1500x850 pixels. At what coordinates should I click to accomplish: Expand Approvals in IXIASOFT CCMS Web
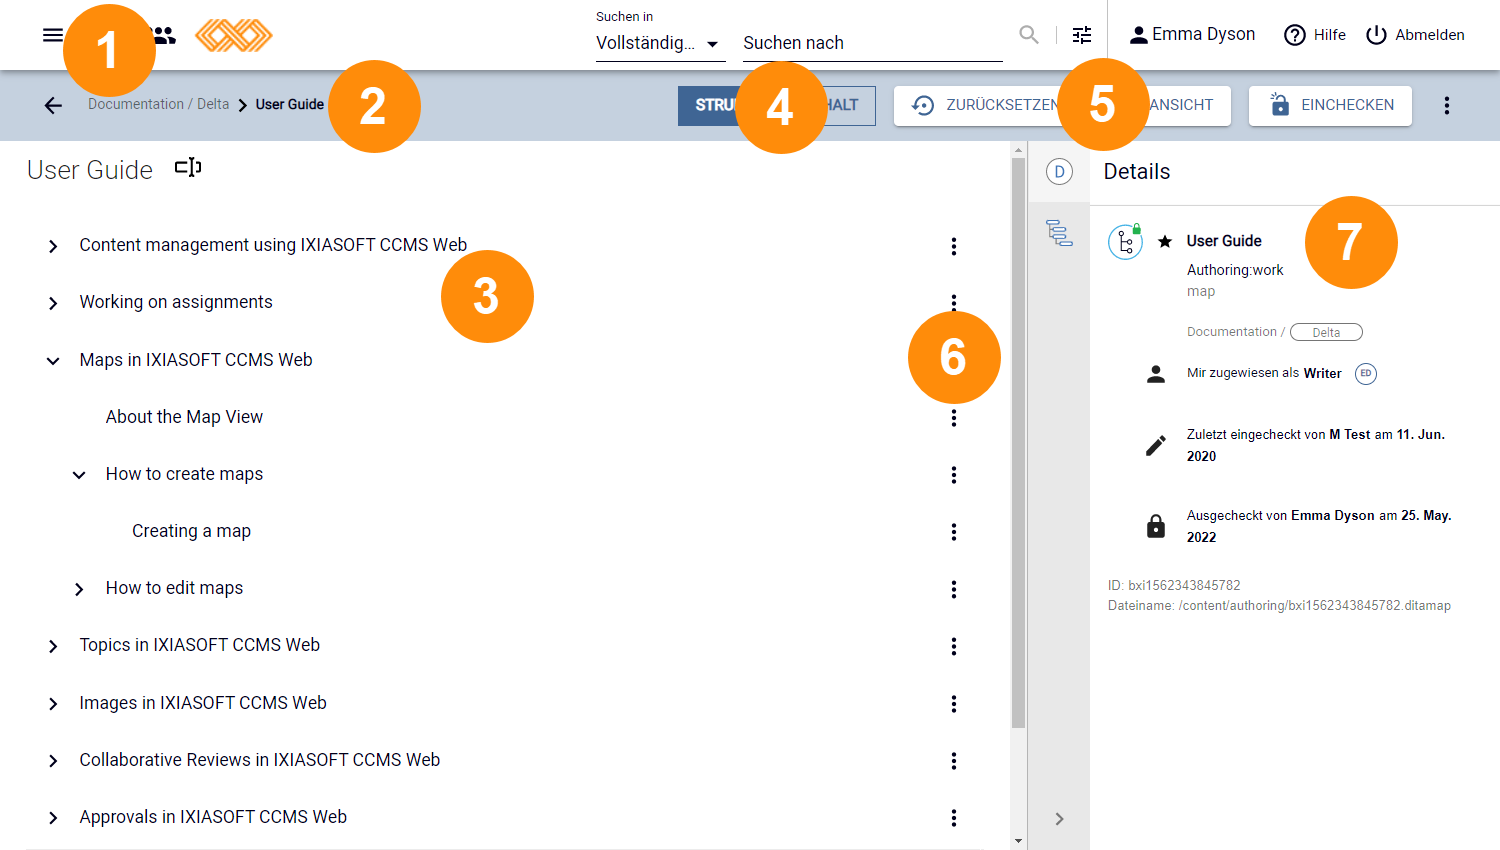(x=53, y=818)
